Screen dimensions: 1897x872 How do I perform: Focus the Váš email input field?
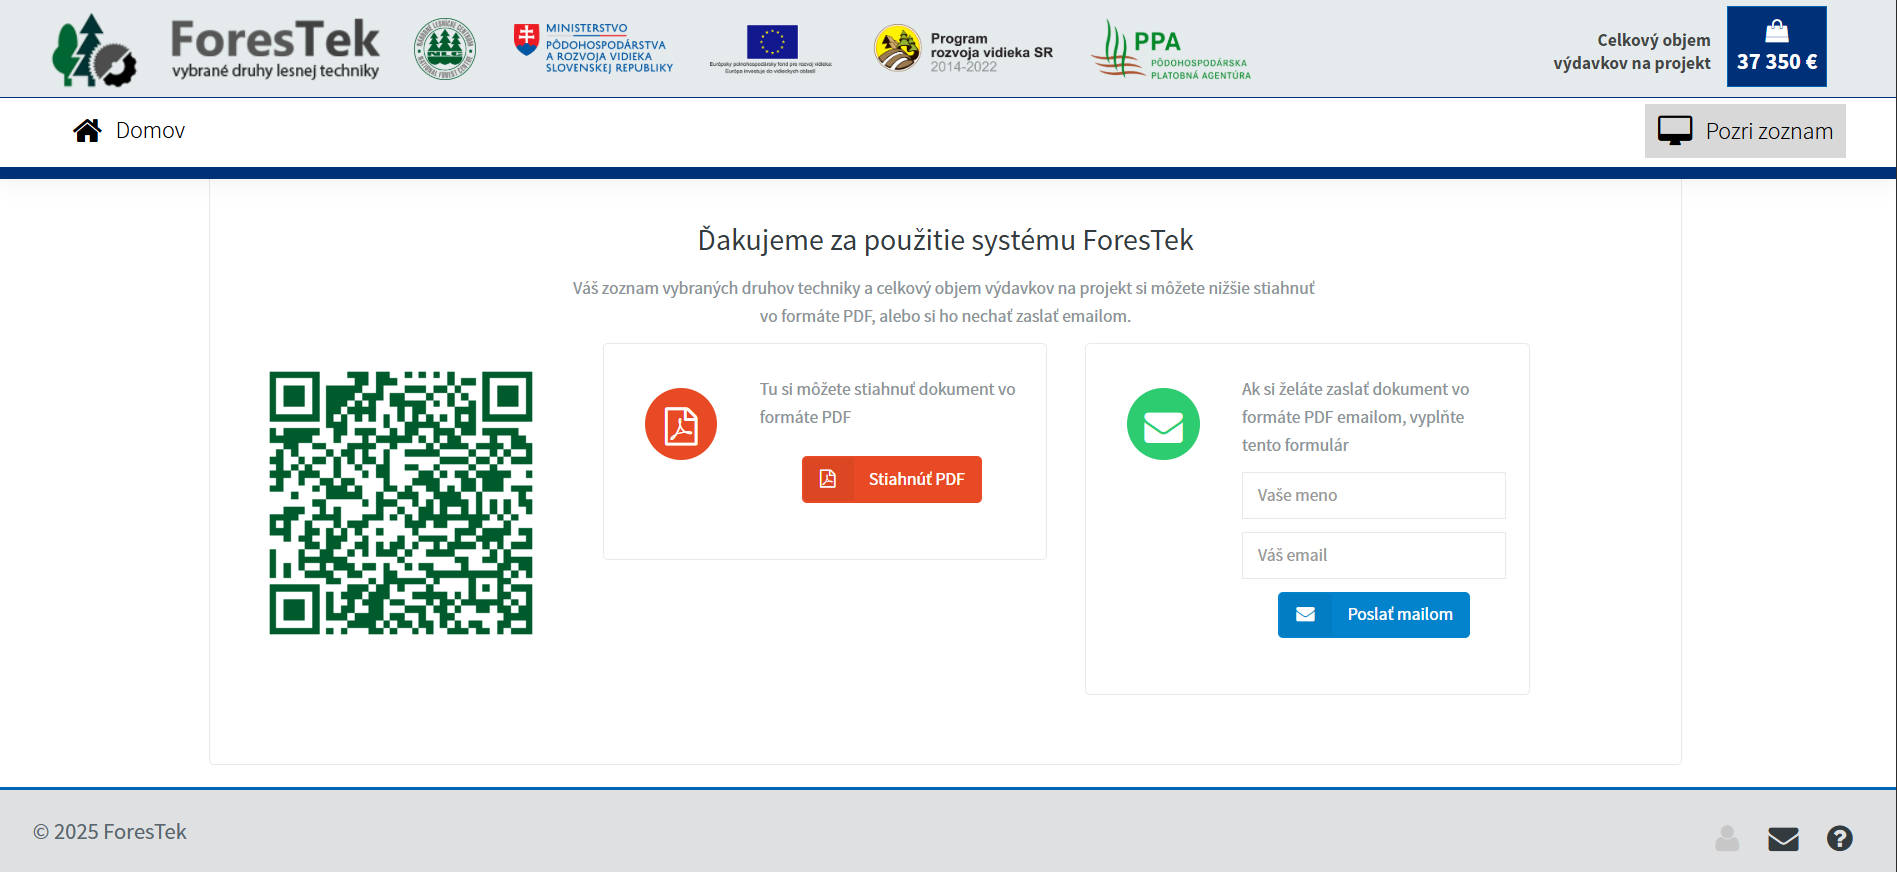[1374, 556]
